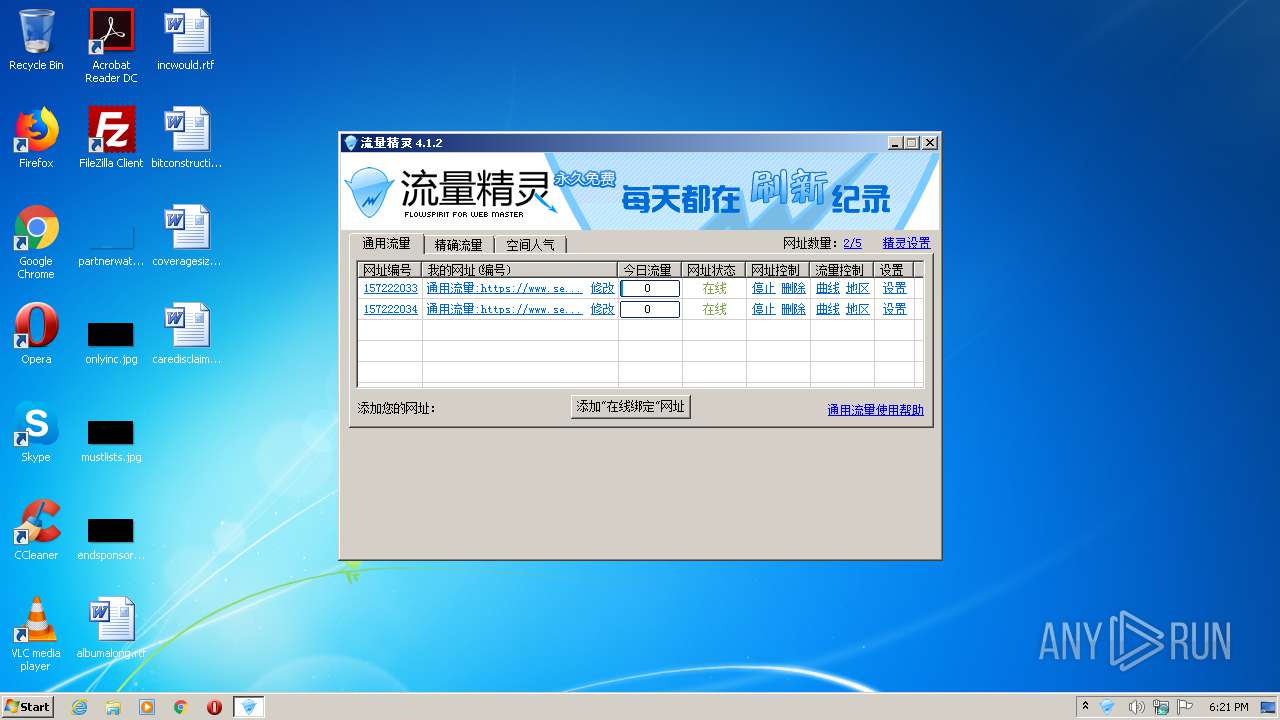The image size is (1280, 720).
Task: Open 地区 for row 157222034
Action: (x=857, y=309)
